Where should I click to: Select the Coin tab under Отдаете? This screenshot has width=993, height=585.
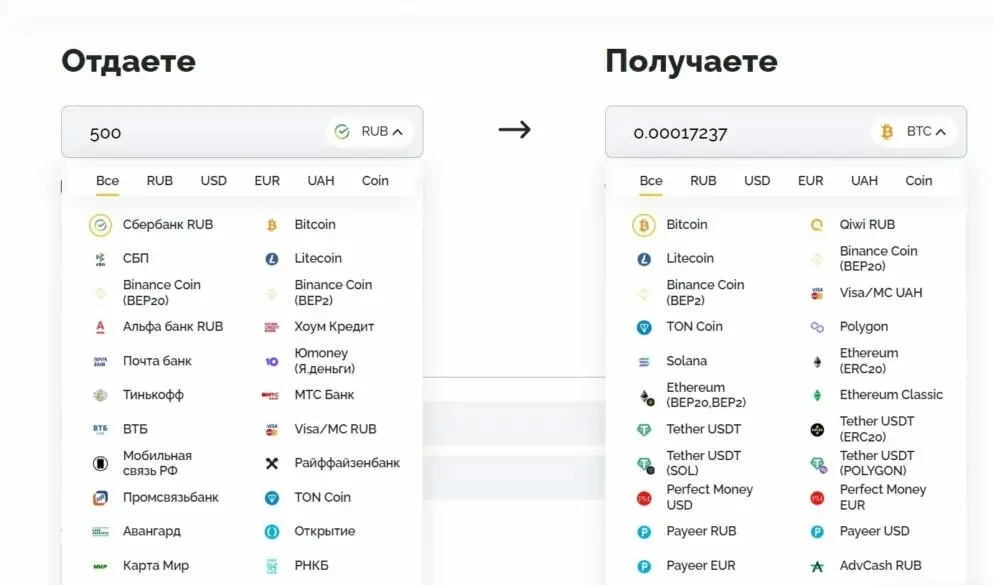375,181
